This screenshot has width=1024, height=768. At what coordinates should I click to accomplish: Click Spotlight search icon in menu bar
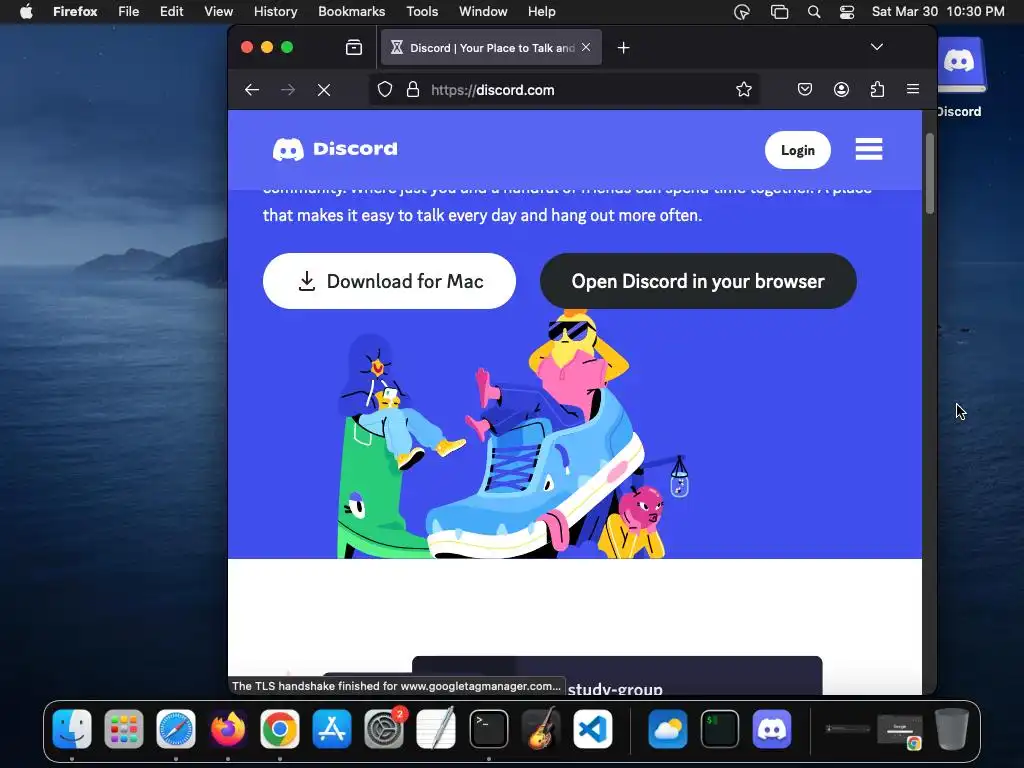pyautogui.click(x=814, y=12)
